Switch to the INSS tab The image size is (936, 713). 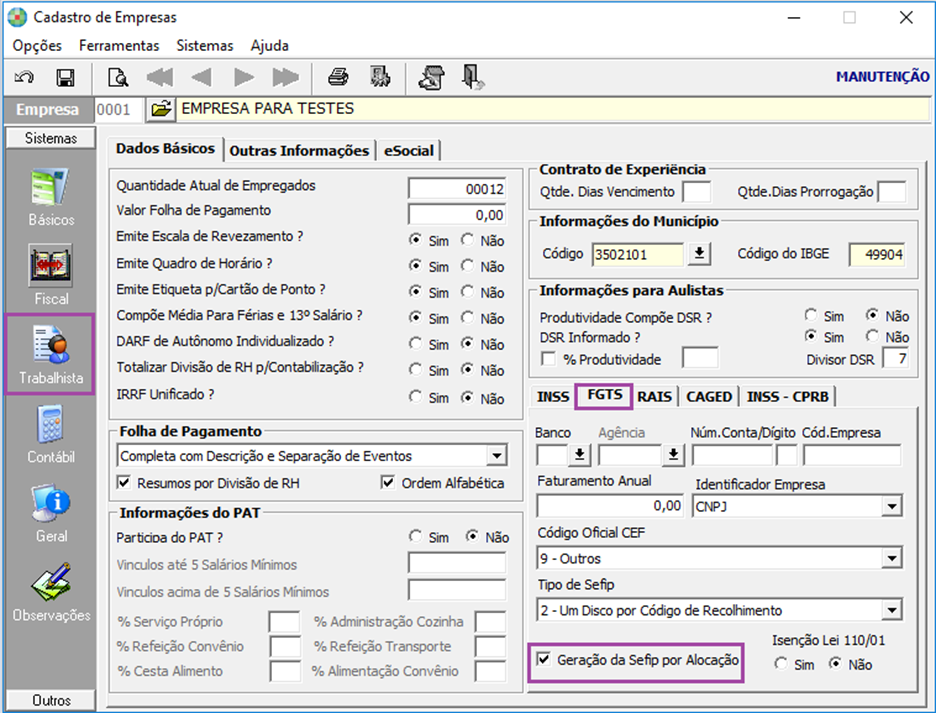[x=553, y=397]
